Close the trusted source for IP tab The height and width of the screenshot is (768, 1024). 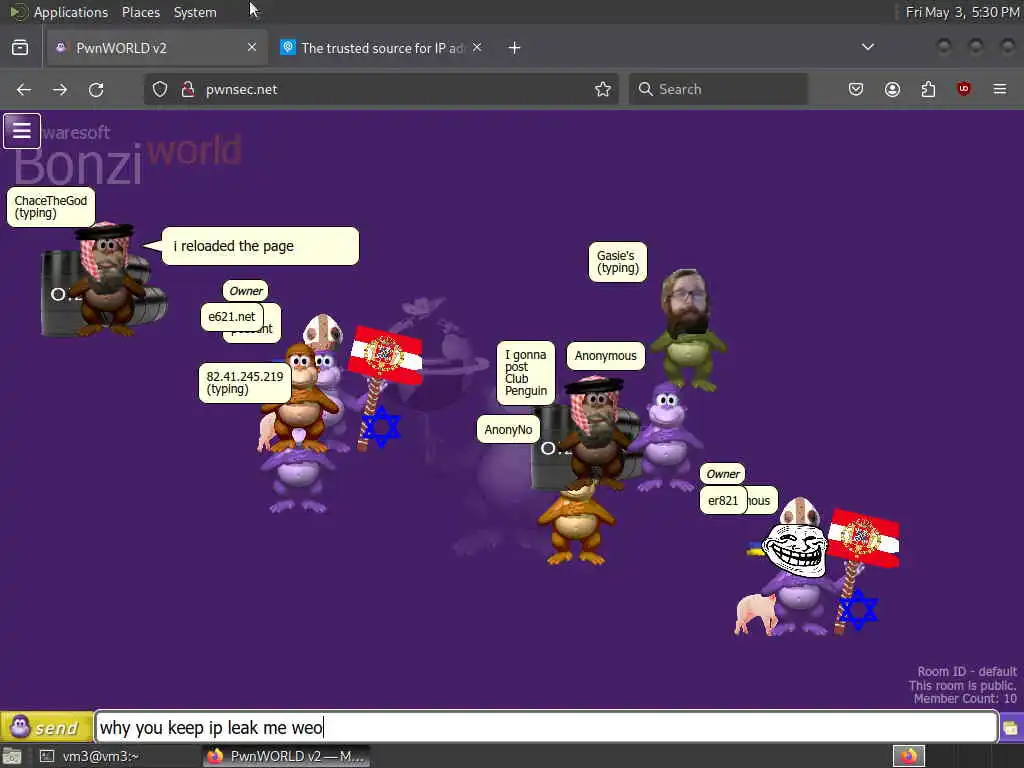point(477,47)
